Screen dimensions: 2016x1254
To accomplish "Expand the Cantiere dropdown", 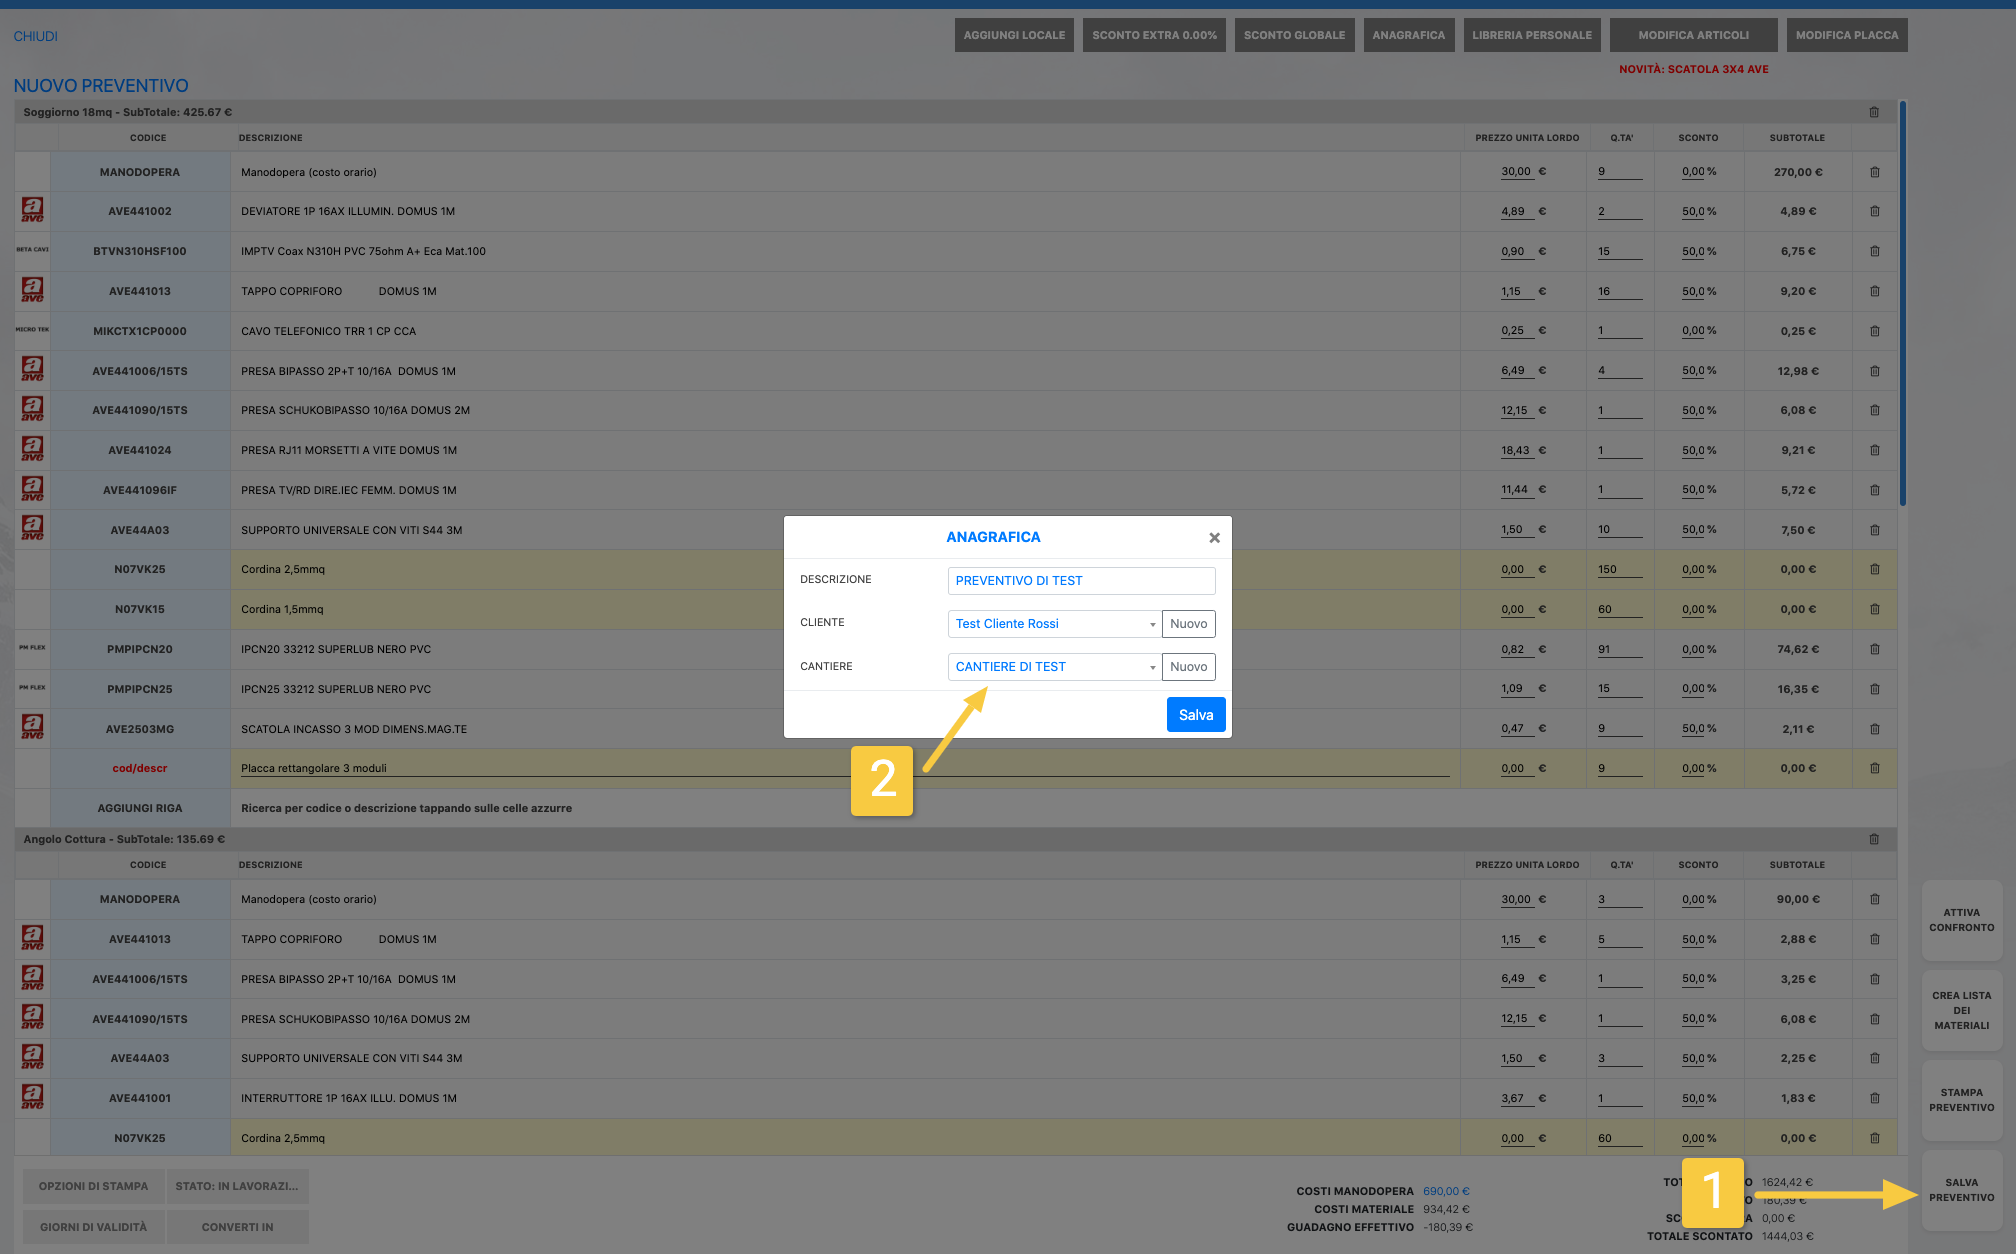I will pos(1054,667).
